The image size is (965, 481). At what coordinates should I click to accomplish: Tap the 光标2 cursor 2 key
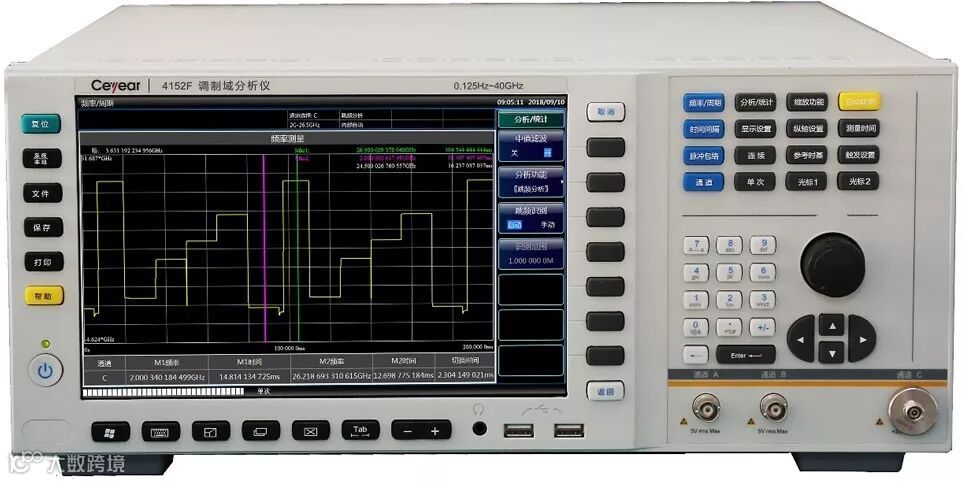coord(859,180)
